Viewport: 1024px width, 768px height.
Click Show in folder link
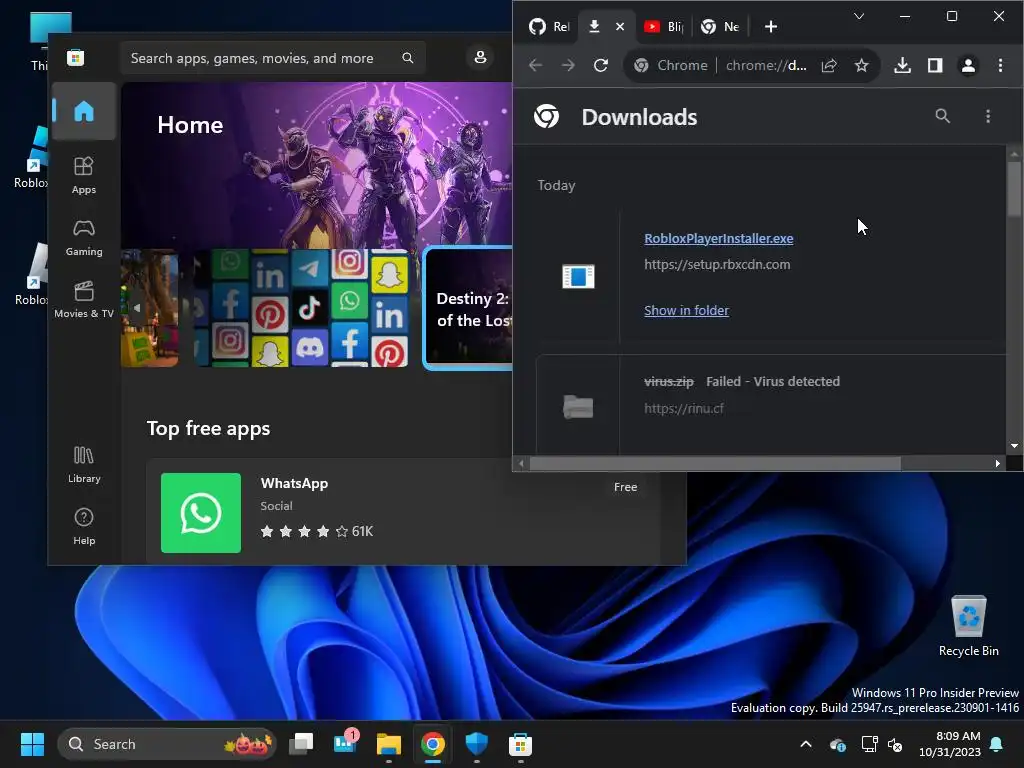click(x=686, y=310)
